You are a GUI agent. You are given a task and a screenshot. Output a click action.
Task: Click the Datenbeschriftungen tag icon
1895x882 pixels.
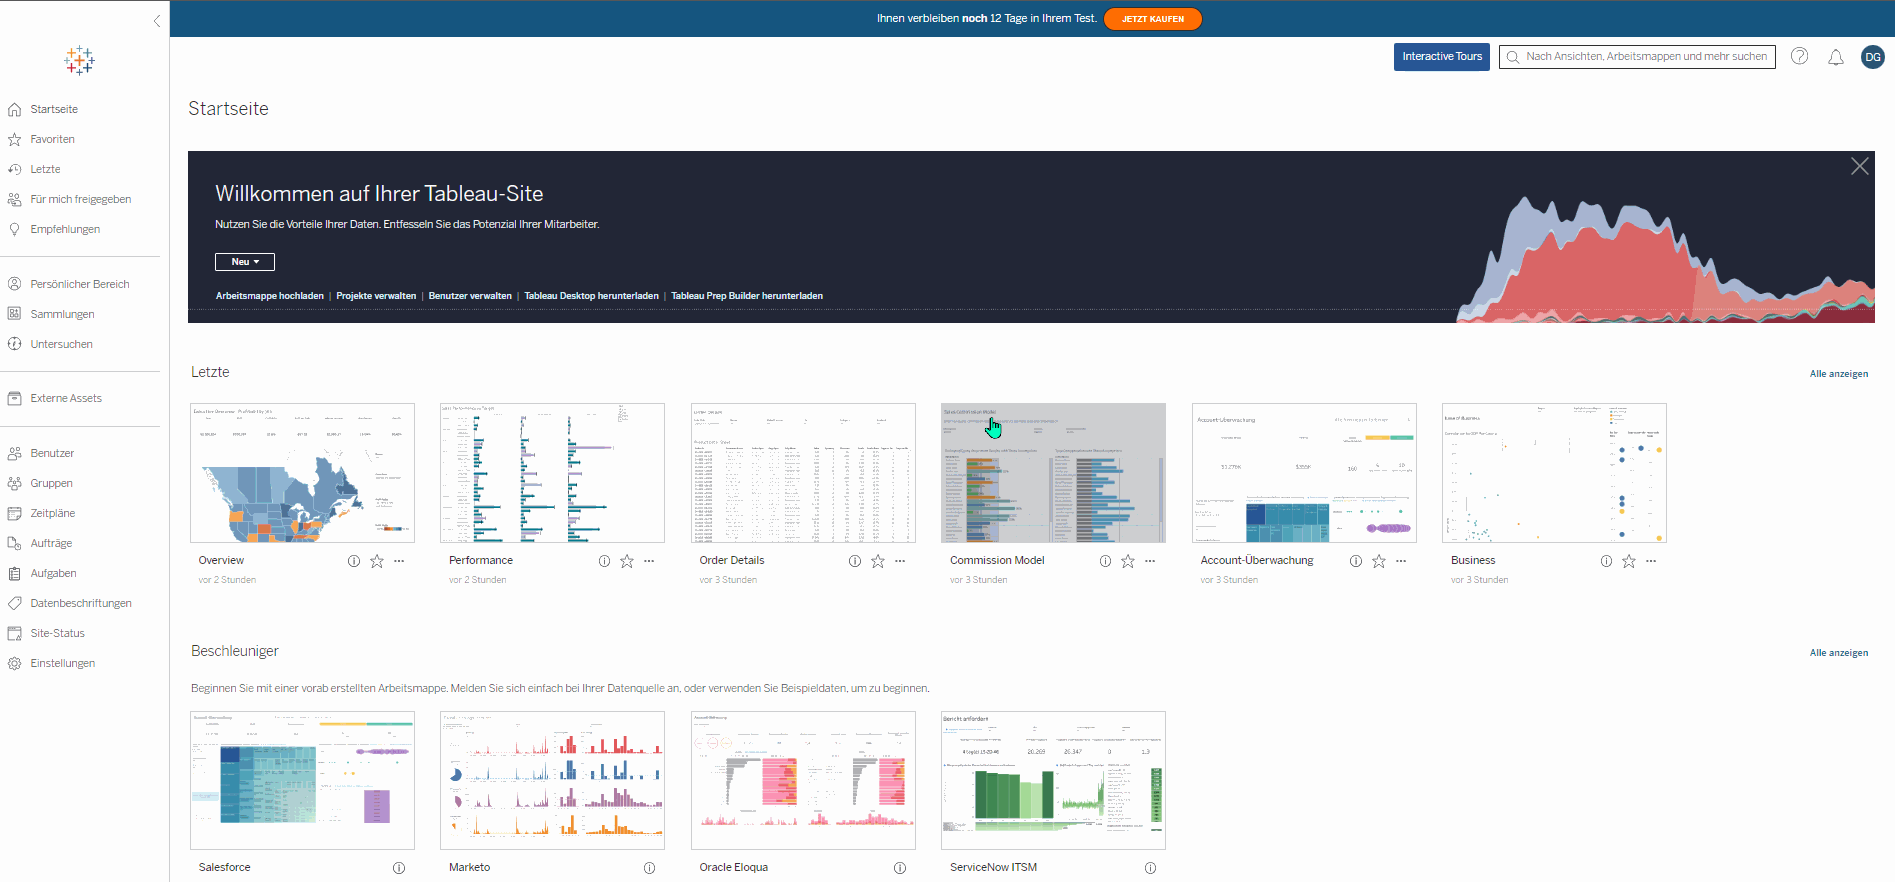(14, 603)
